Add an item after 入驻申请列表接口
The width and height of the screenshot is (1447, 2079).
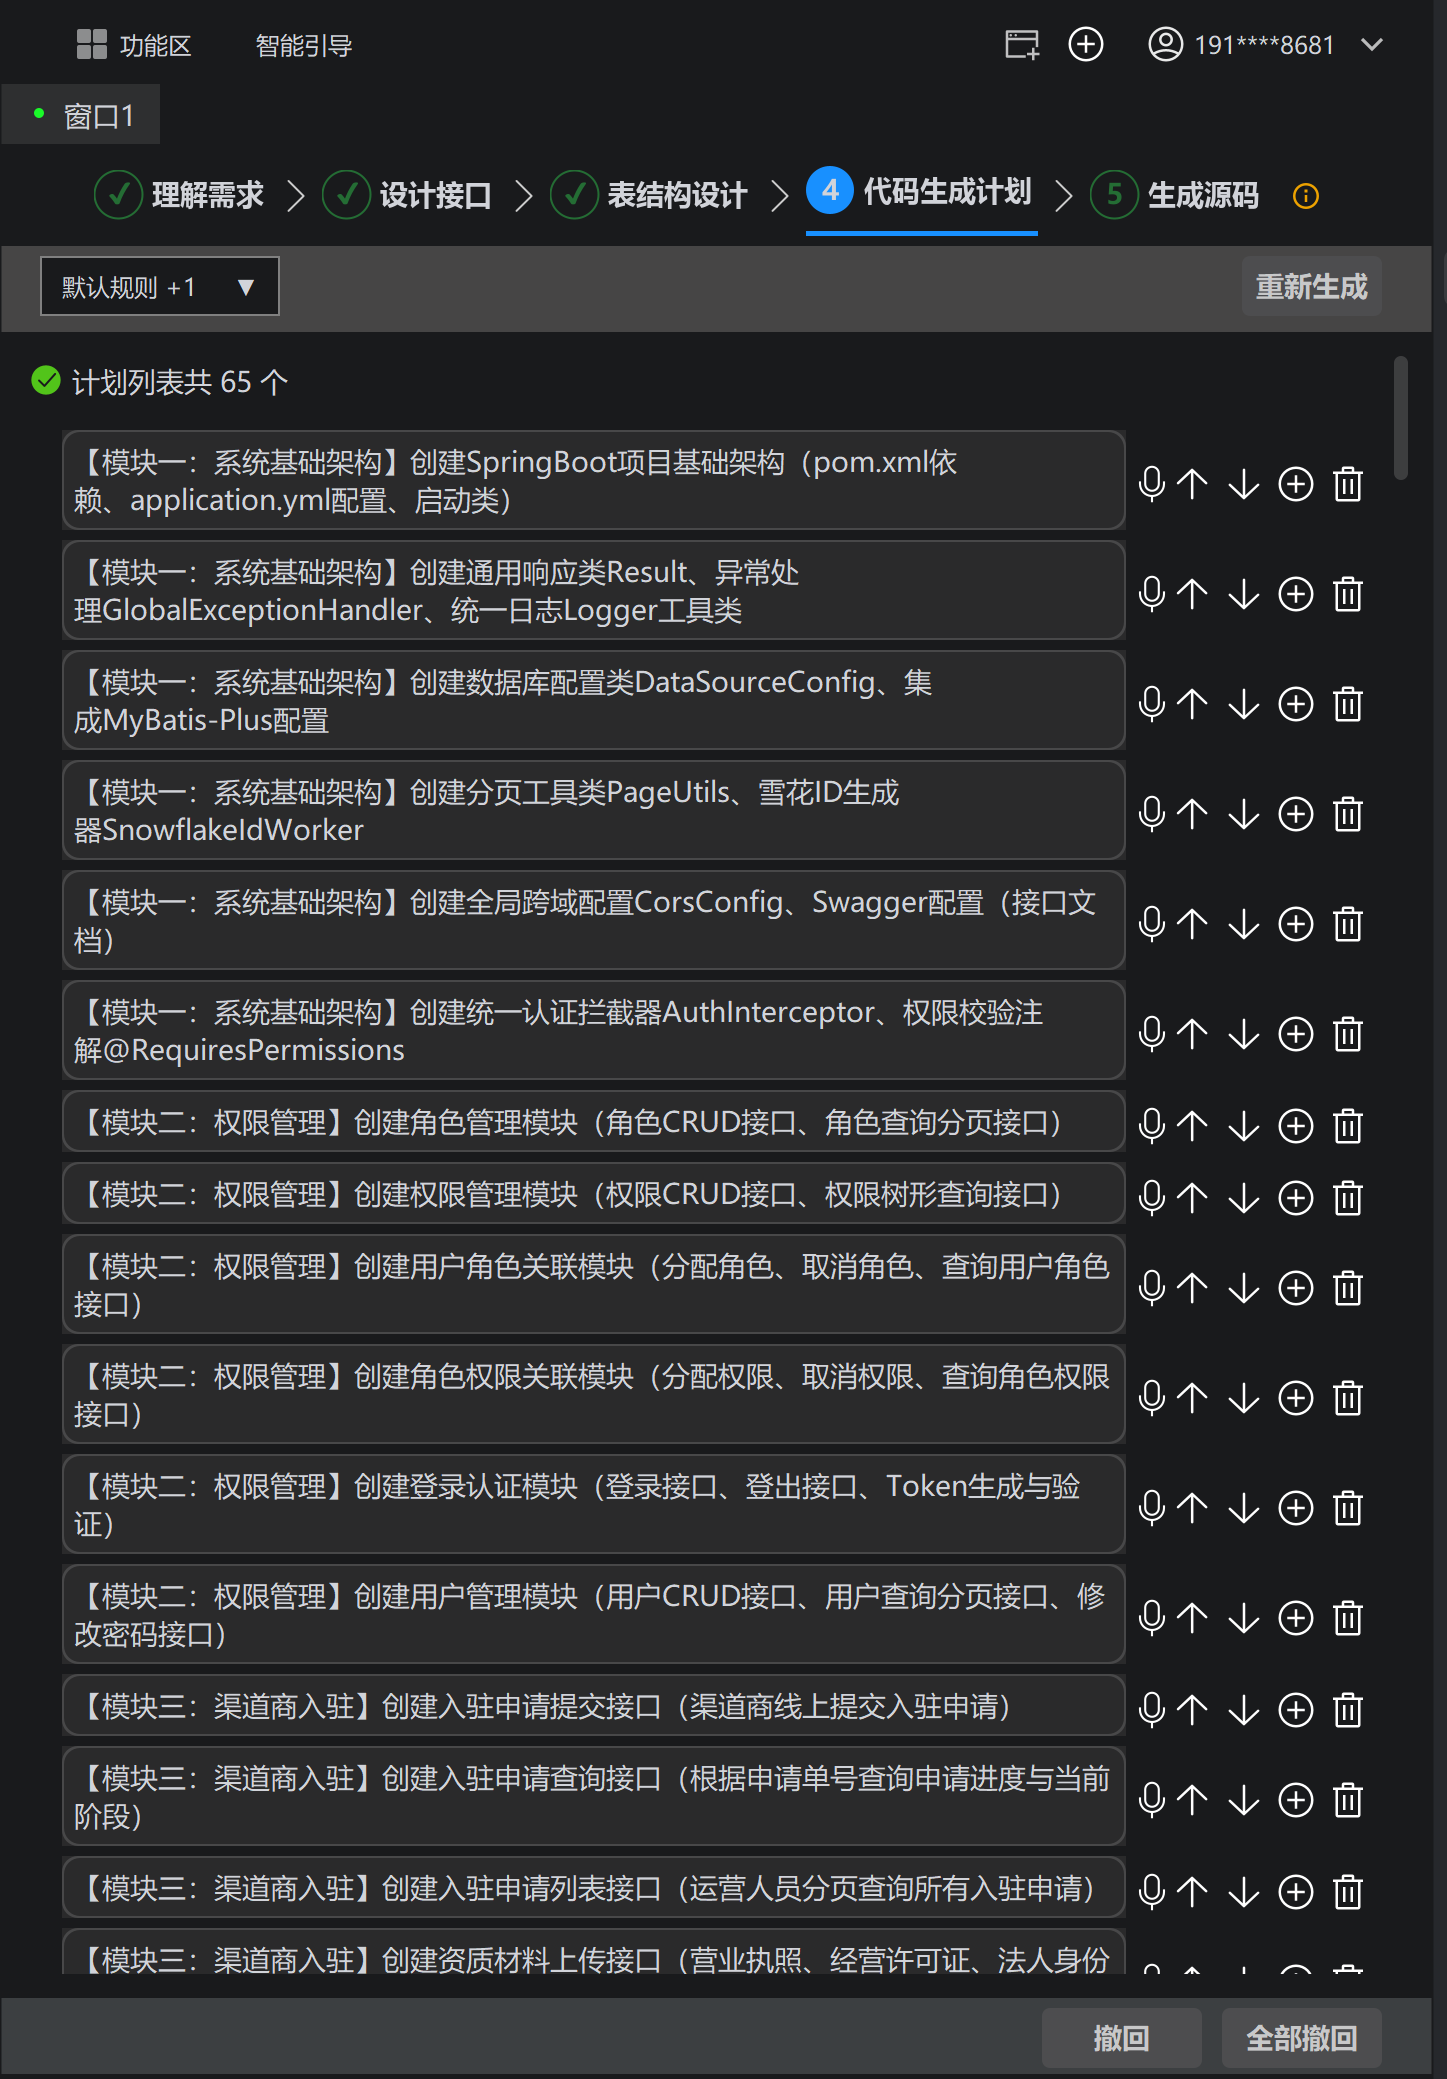pos(1296,1892)
